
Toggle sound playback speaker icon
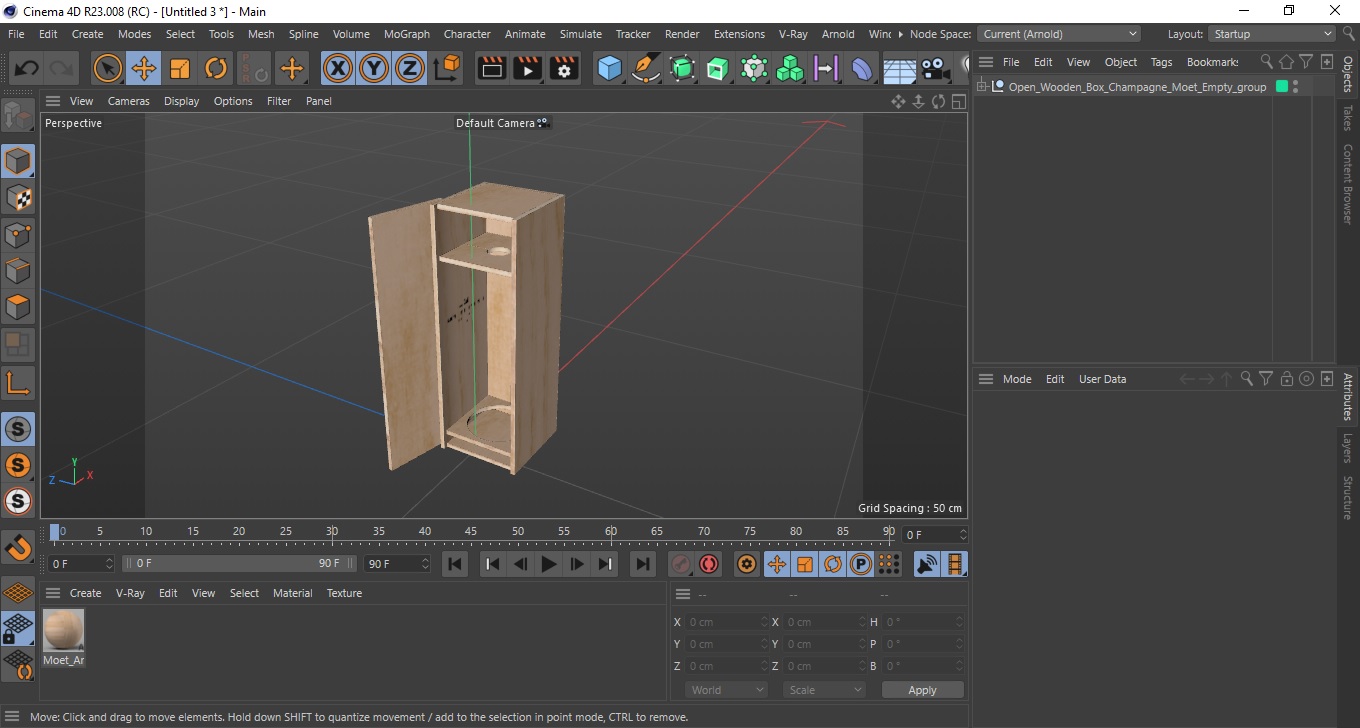point(928,564)
